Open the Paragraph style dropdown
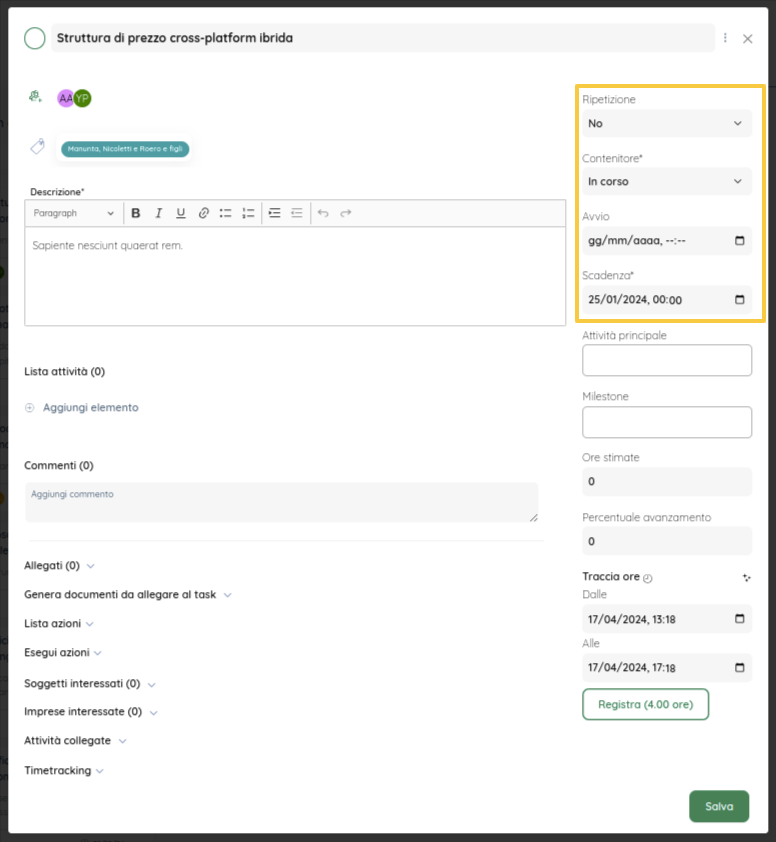This screenshot has height=842, width=776. (x=74, y=213)
